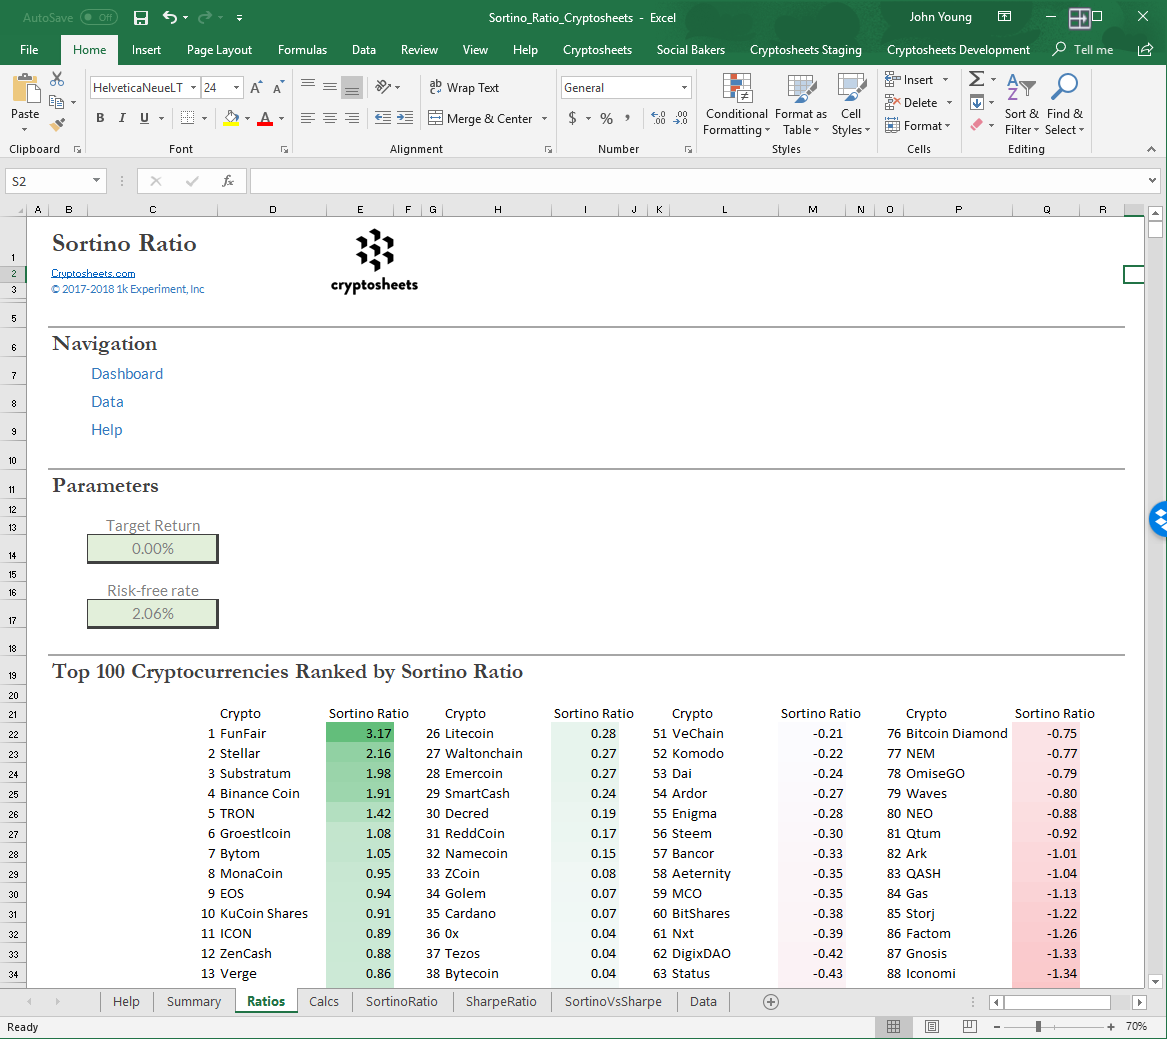This screenshot has height=1039, width=1167.
Task: Adjust the zoom level slider
Action: click(1038, 1027)
